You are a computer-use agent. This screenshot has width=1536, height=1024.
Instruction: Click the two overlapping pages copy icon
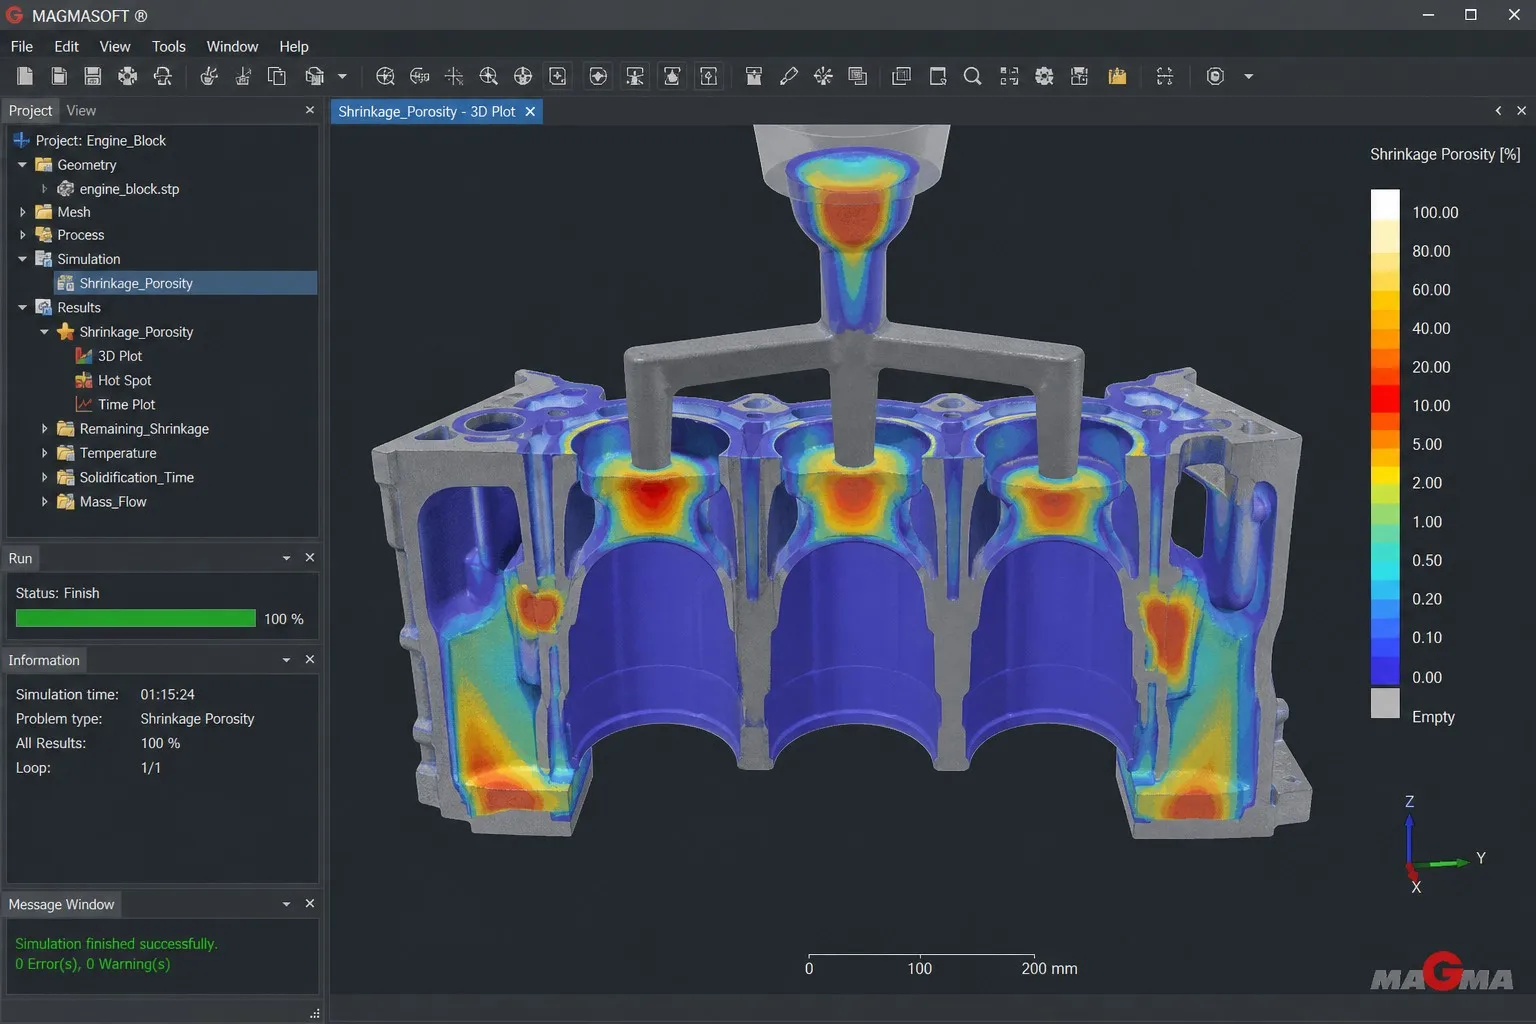pyautogui.click(x=277, y=76)
